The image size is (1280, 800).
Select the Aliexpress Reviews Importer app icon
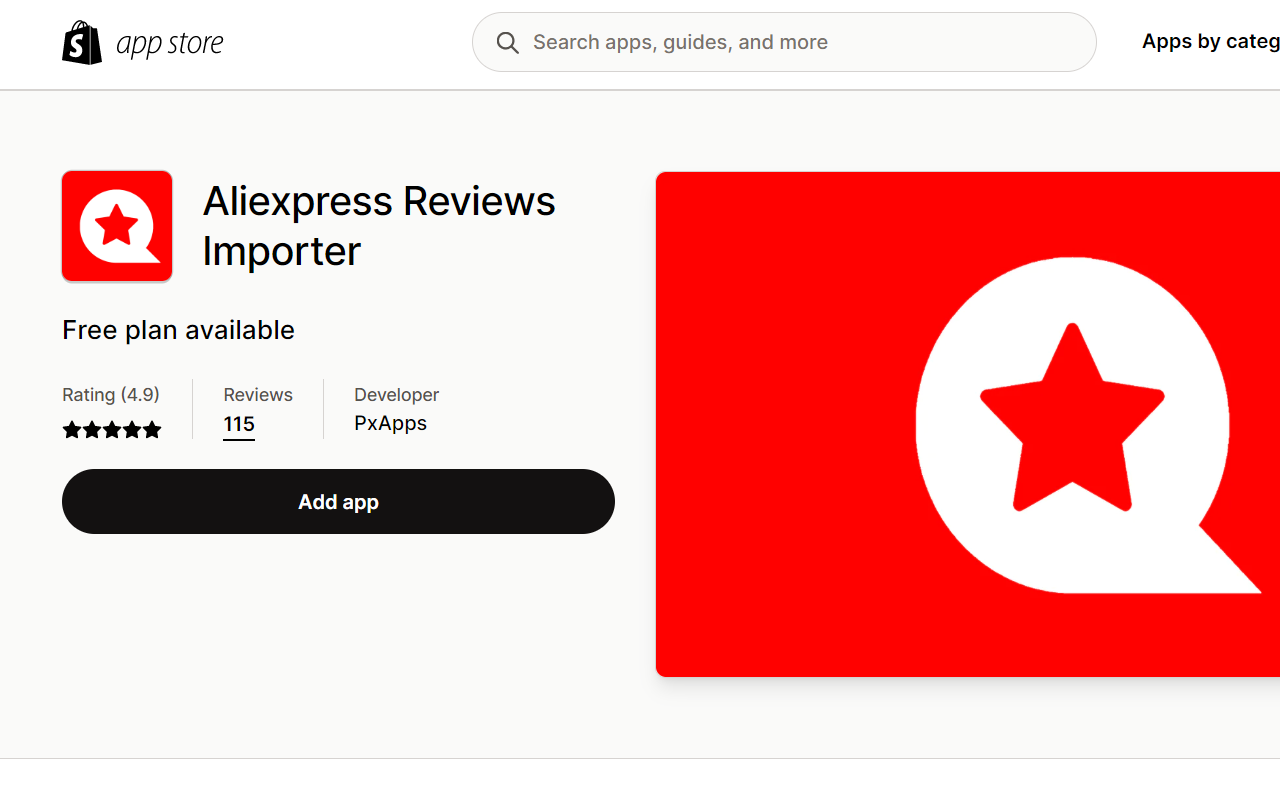[116, 226]
